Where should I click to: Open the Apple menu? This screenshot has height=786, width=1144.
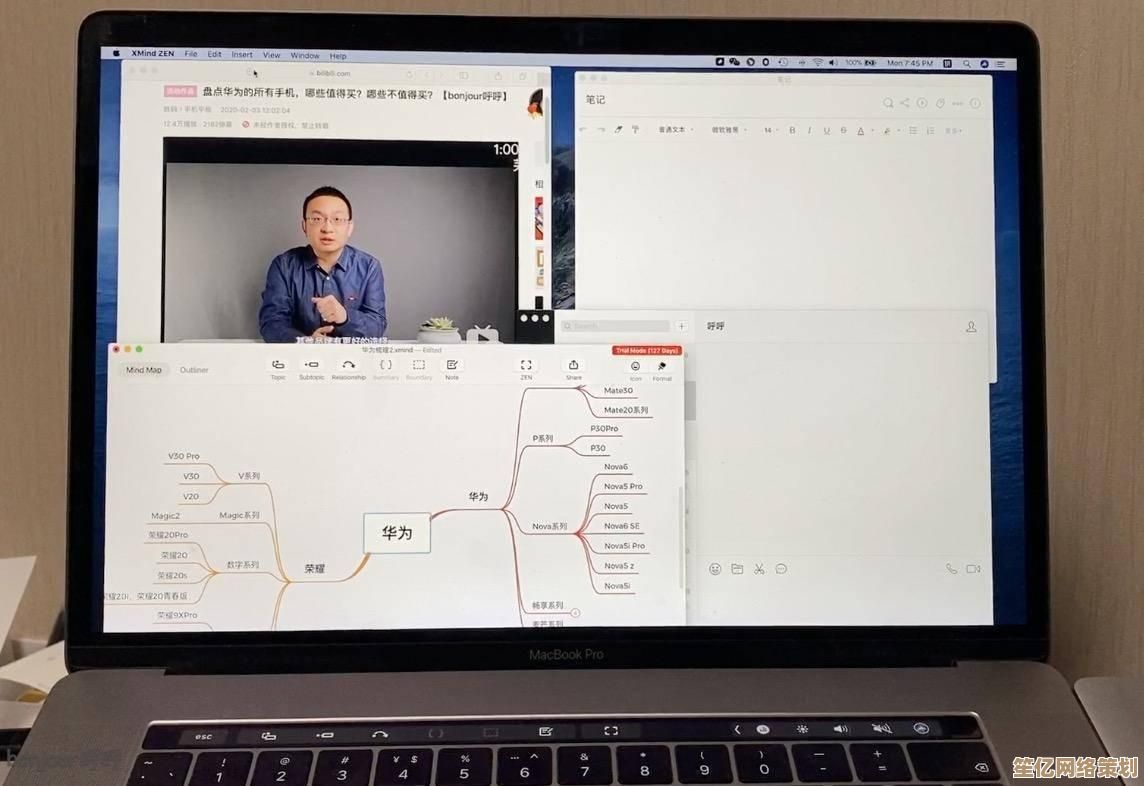tap(116, 53)
